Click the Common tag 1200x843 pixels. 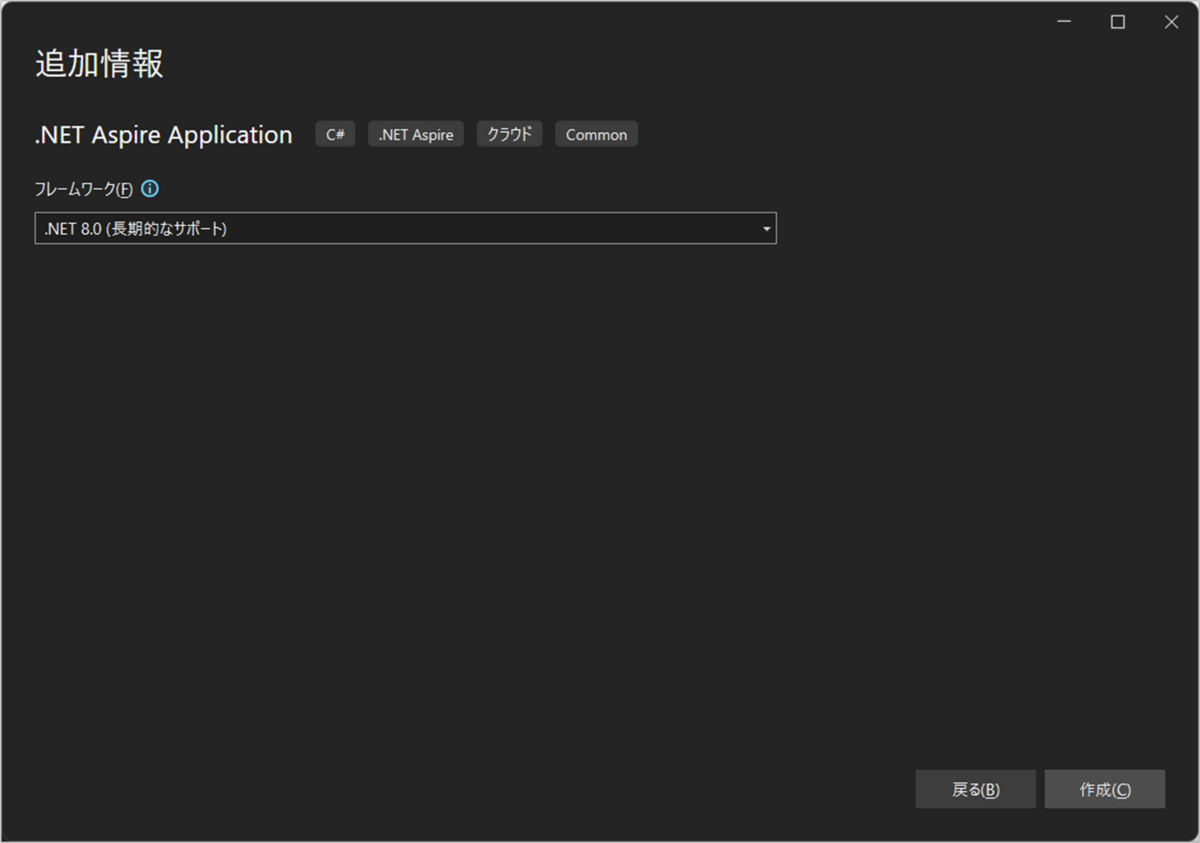[596, 134]
